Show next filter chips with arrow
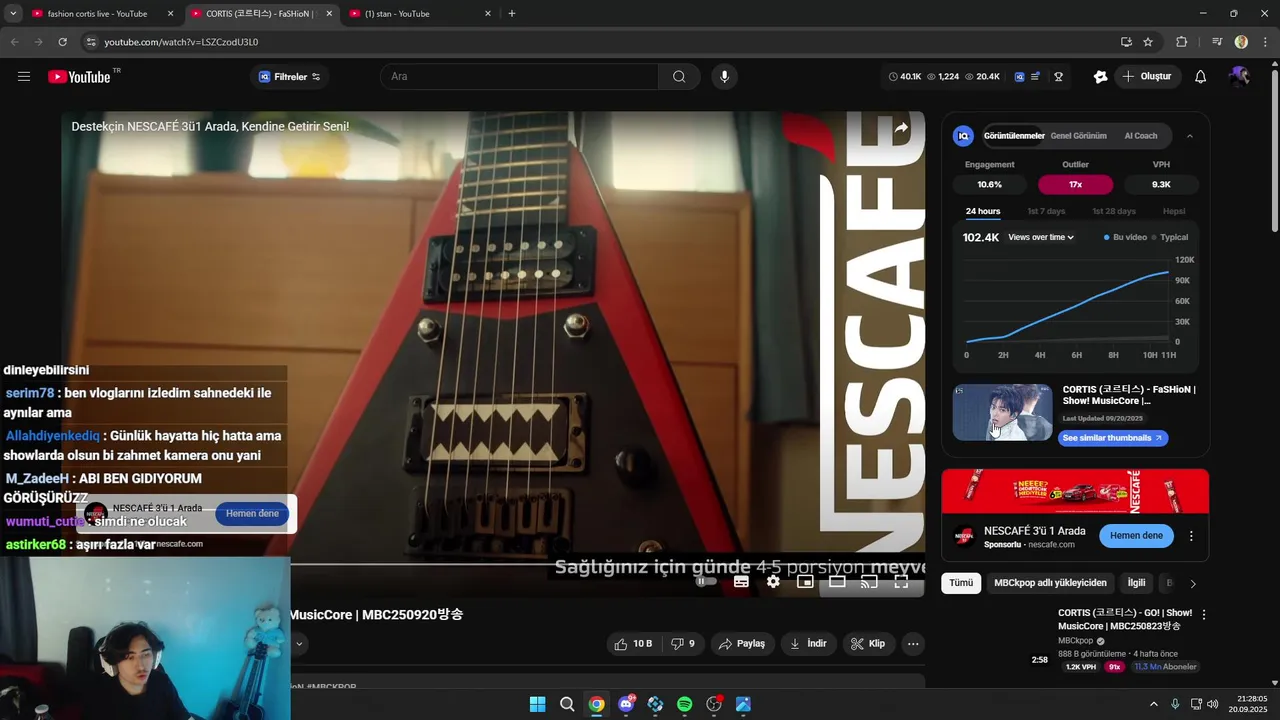The width and height of the screenshot is (1280, 720). click(x=1192, y=583)
